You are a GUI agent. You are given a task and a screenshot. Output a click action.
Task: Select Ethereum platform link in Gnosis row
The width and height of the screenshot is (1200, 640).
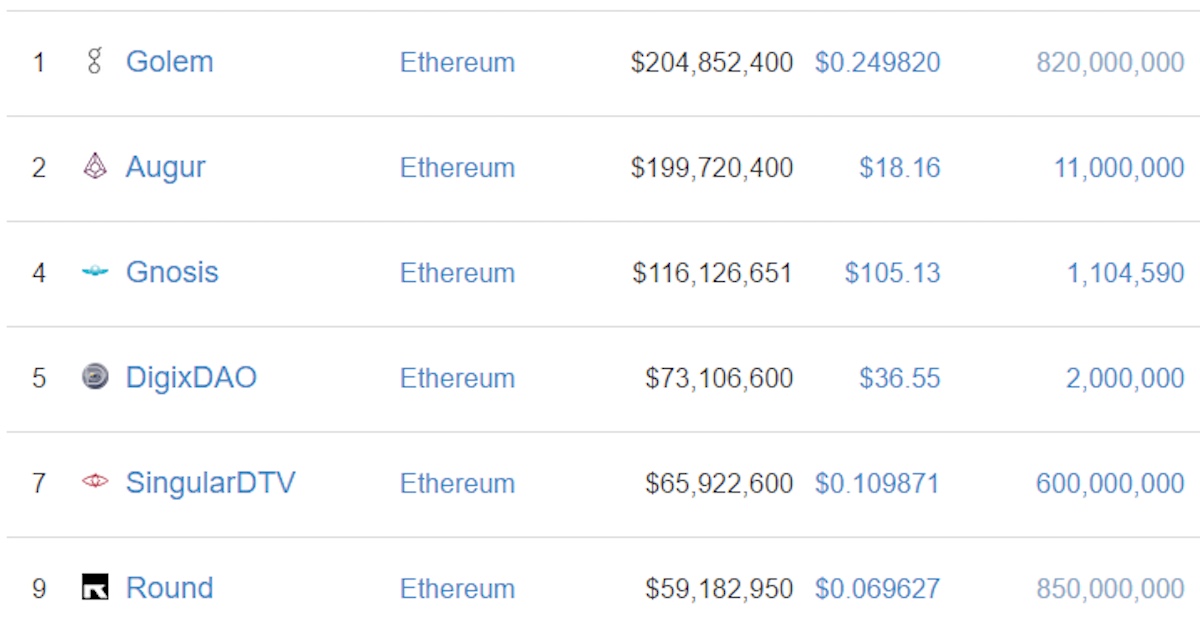tap(457, 272)
